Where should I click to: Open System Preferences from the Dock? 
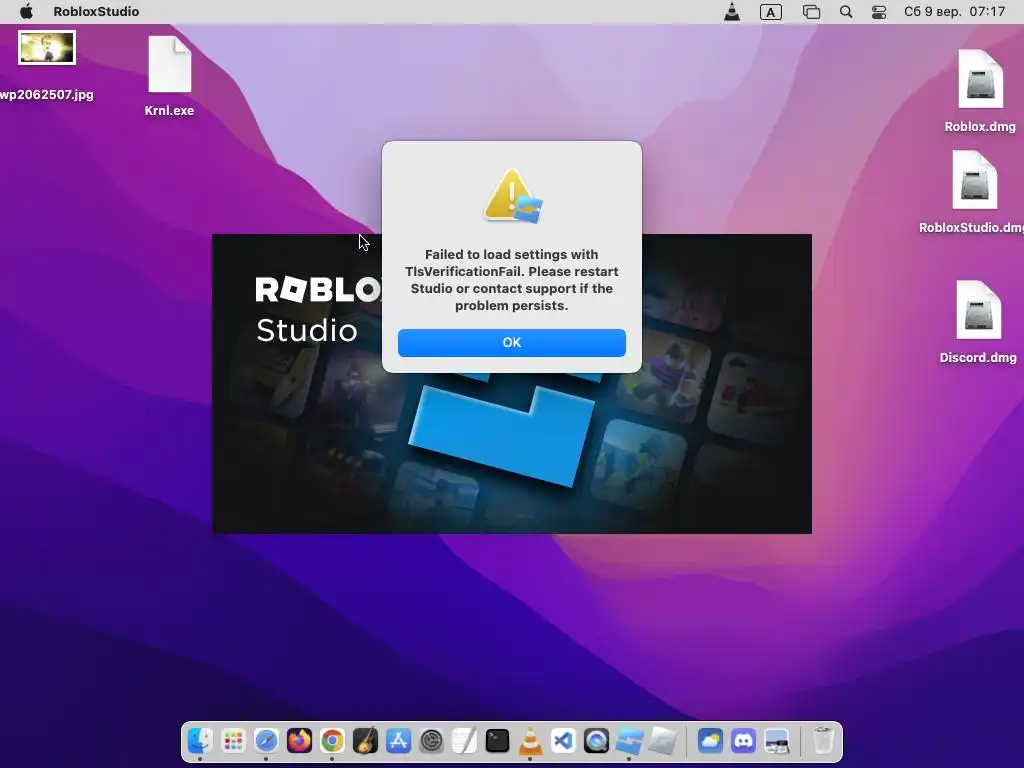coord(431,741)
